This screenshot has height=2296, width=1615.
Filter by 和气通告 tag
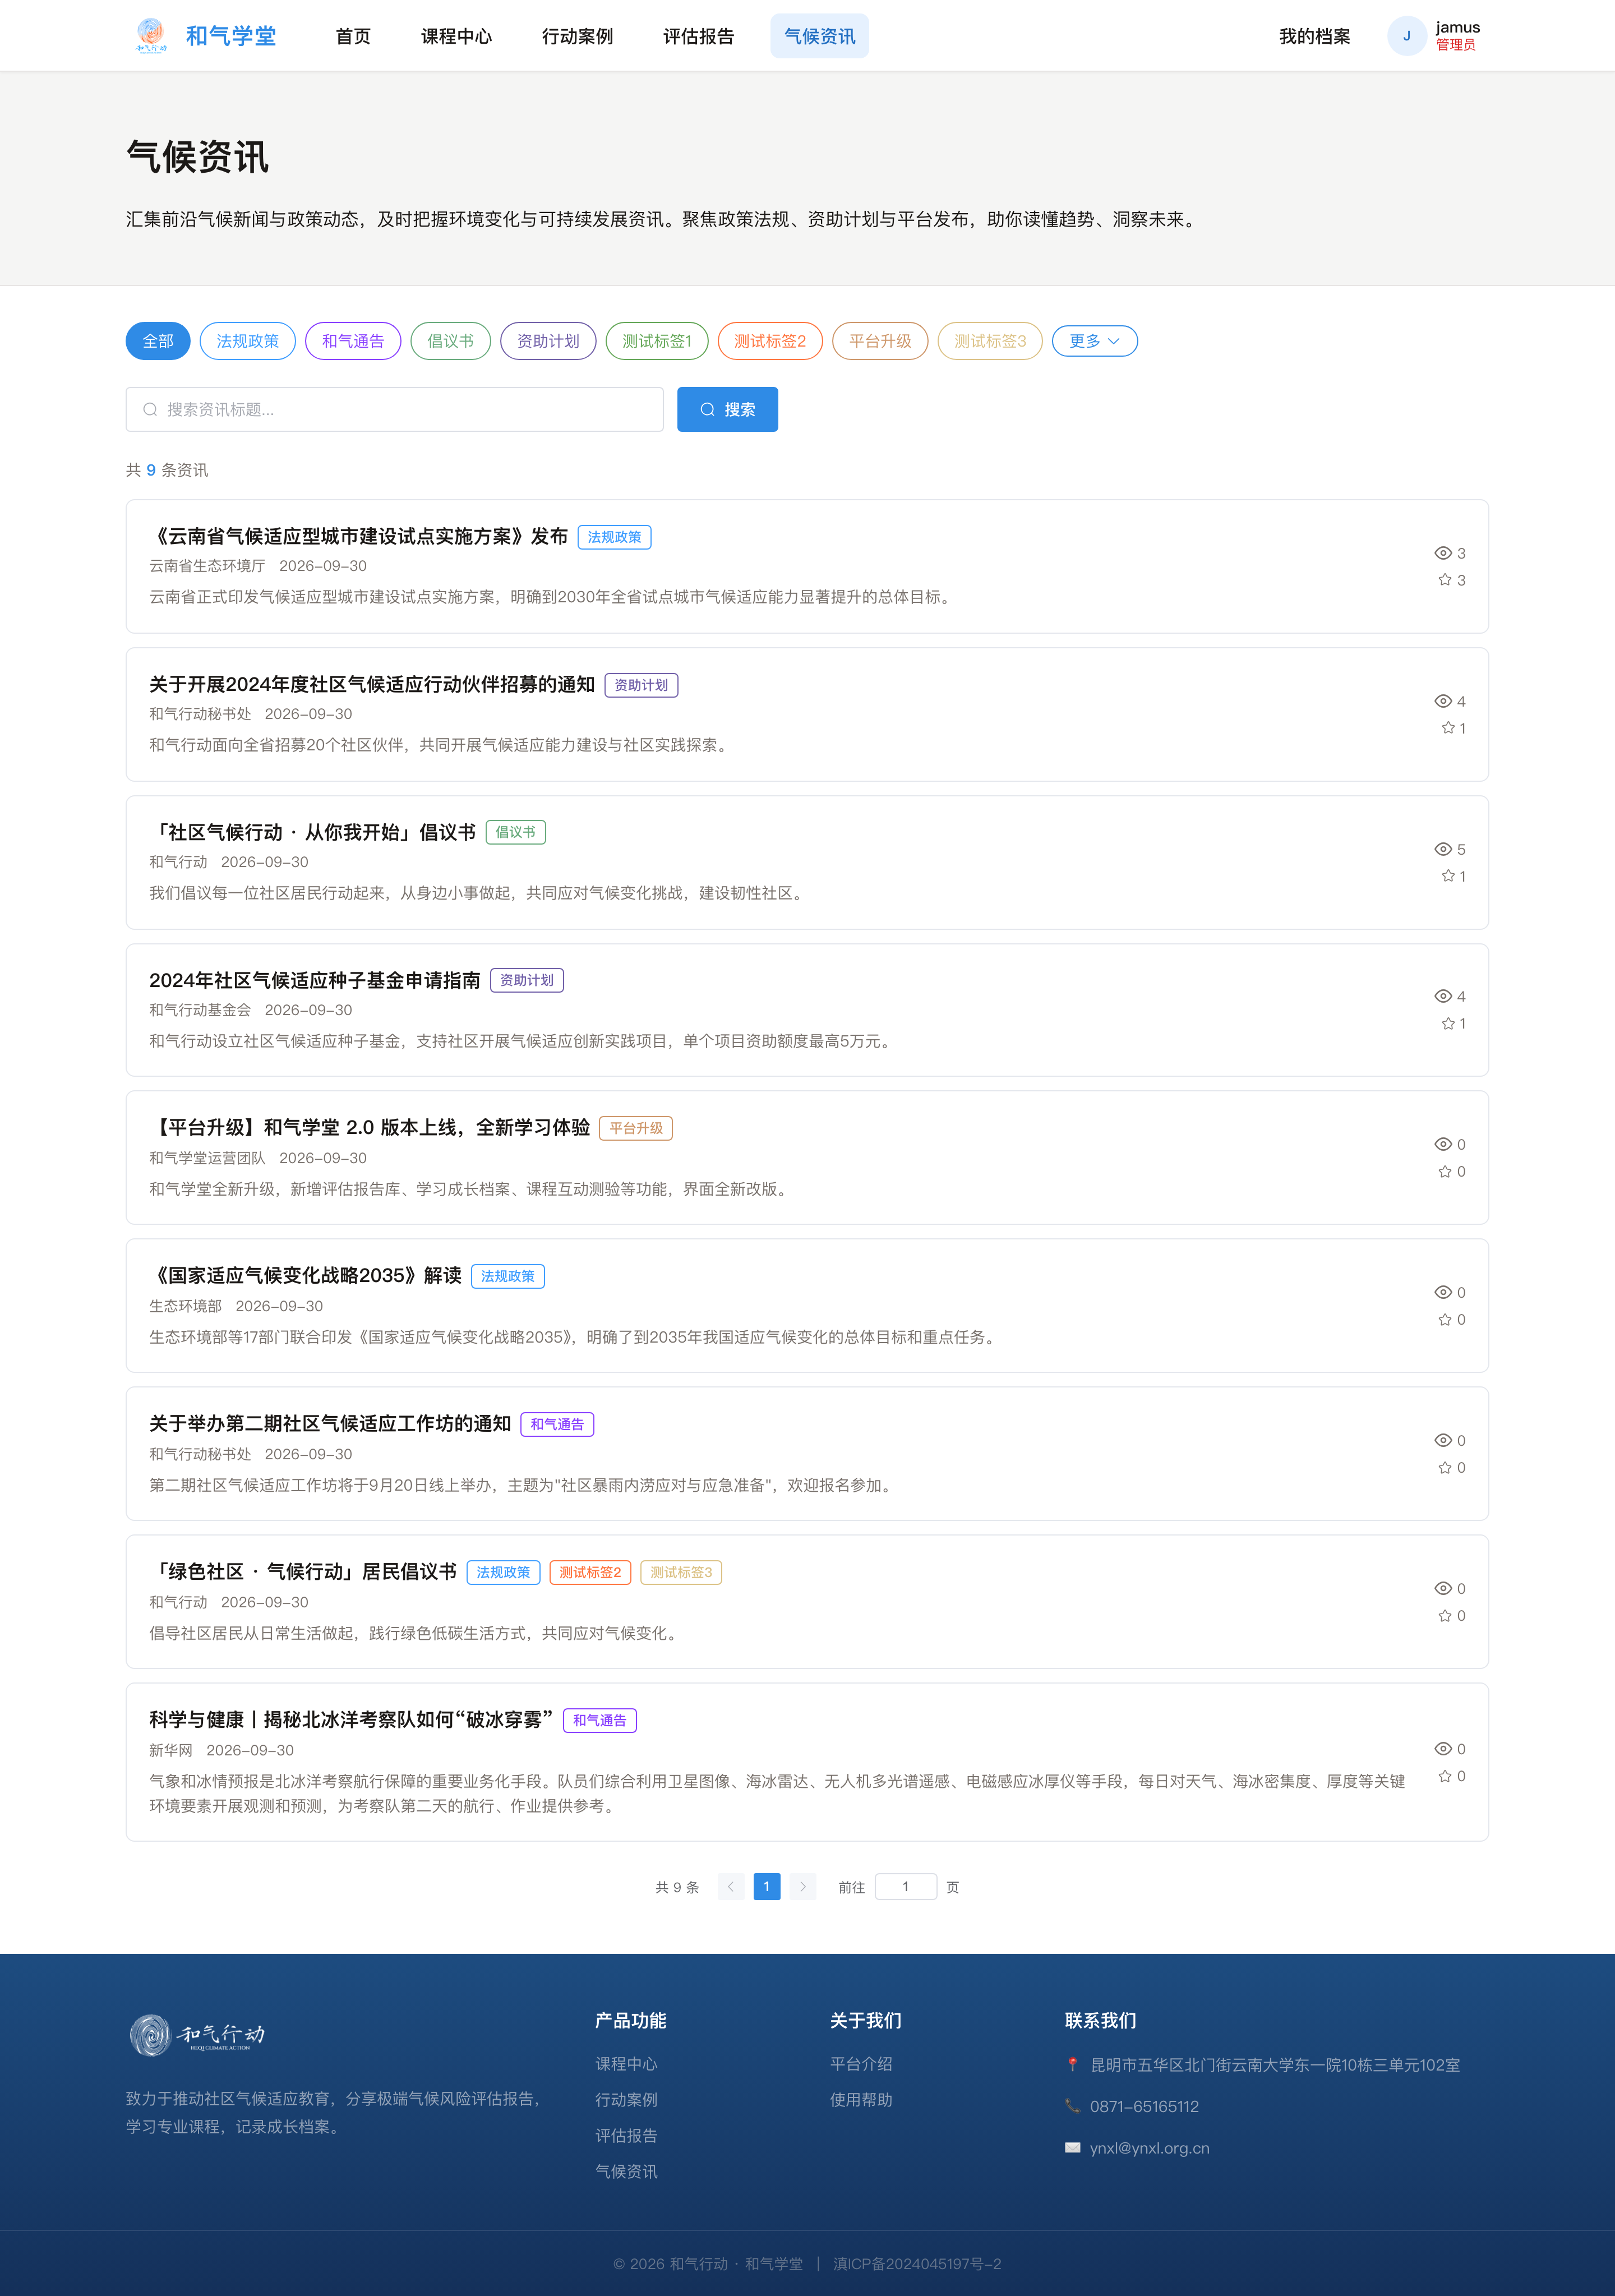point(353,341)
